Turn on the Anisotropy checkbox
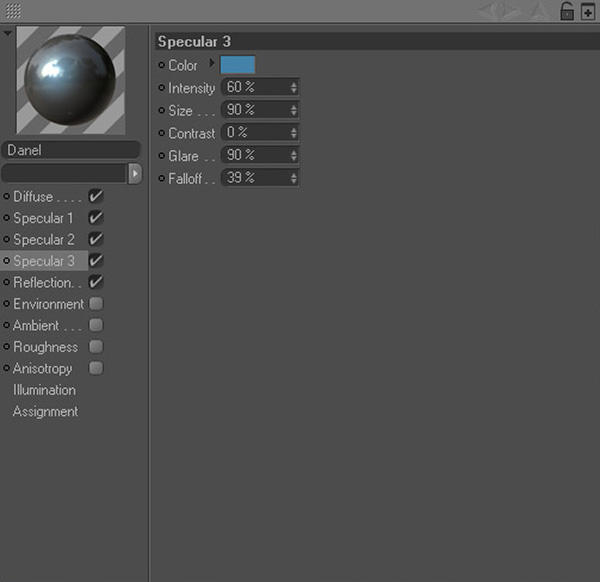The height and width of the screenshot is (582, 600). coord(96,368)
